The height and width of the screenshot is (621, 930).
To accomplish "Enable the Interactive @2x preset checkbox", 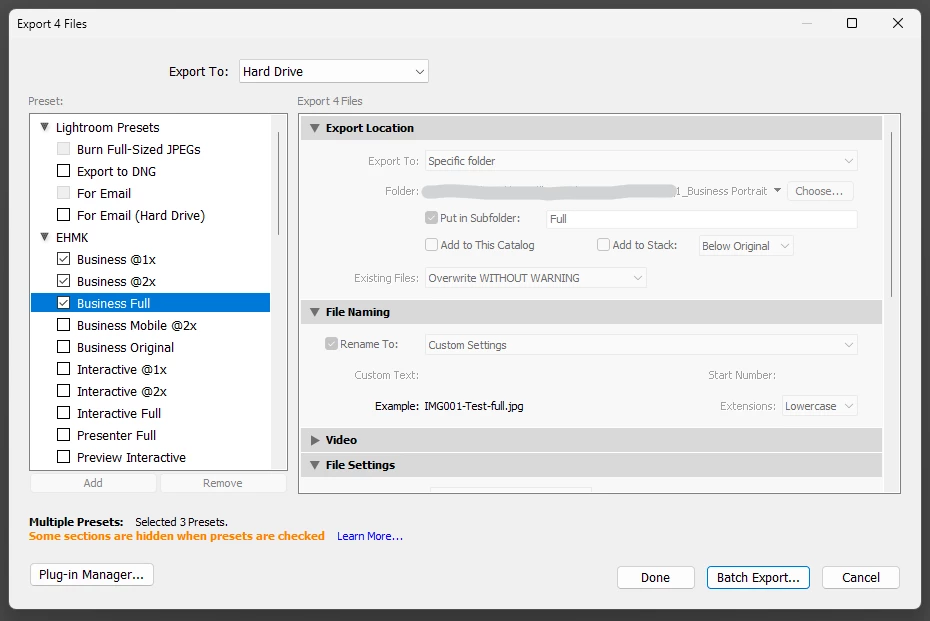I will (x=63, y=390).
